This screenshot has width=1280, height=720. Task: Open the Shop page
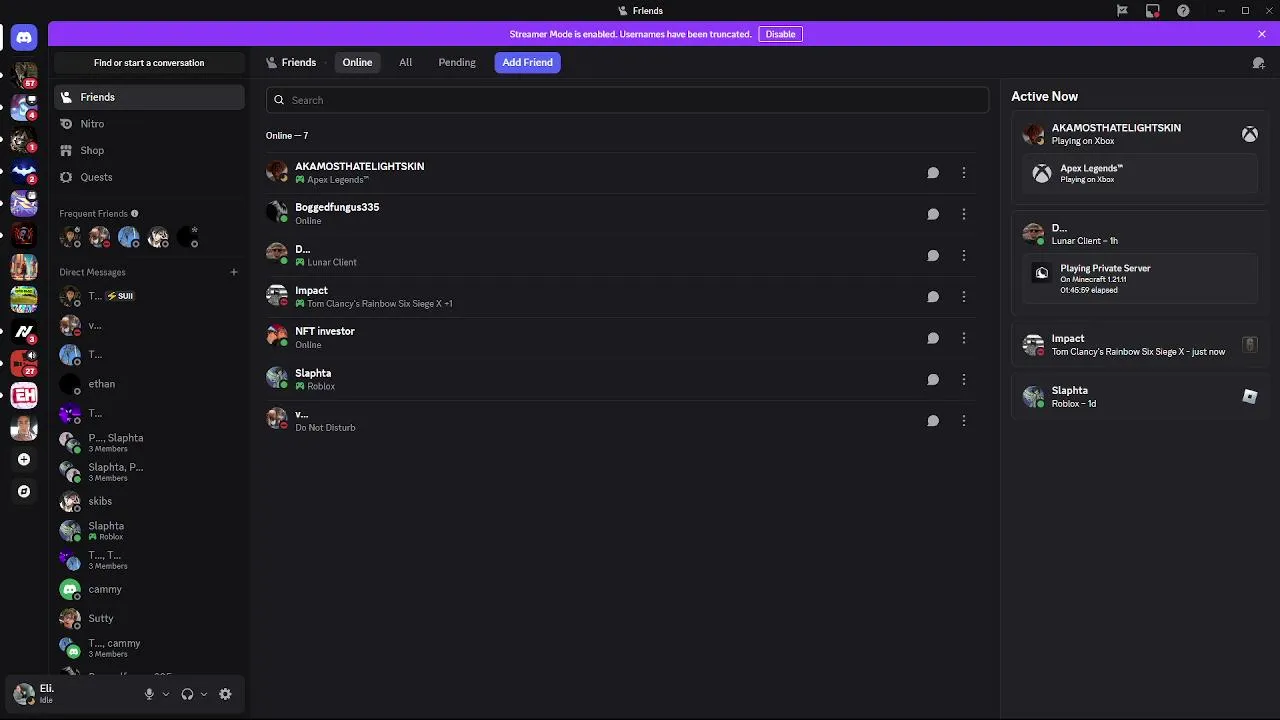click(149, 150)
